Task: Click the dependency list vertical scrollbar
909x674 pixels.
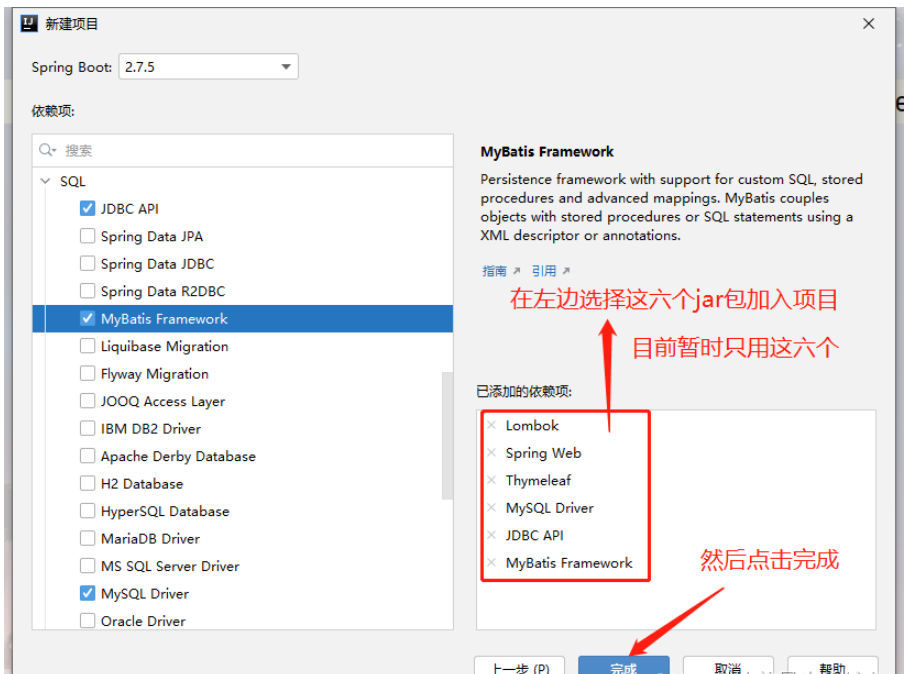Action: [447, 436]
